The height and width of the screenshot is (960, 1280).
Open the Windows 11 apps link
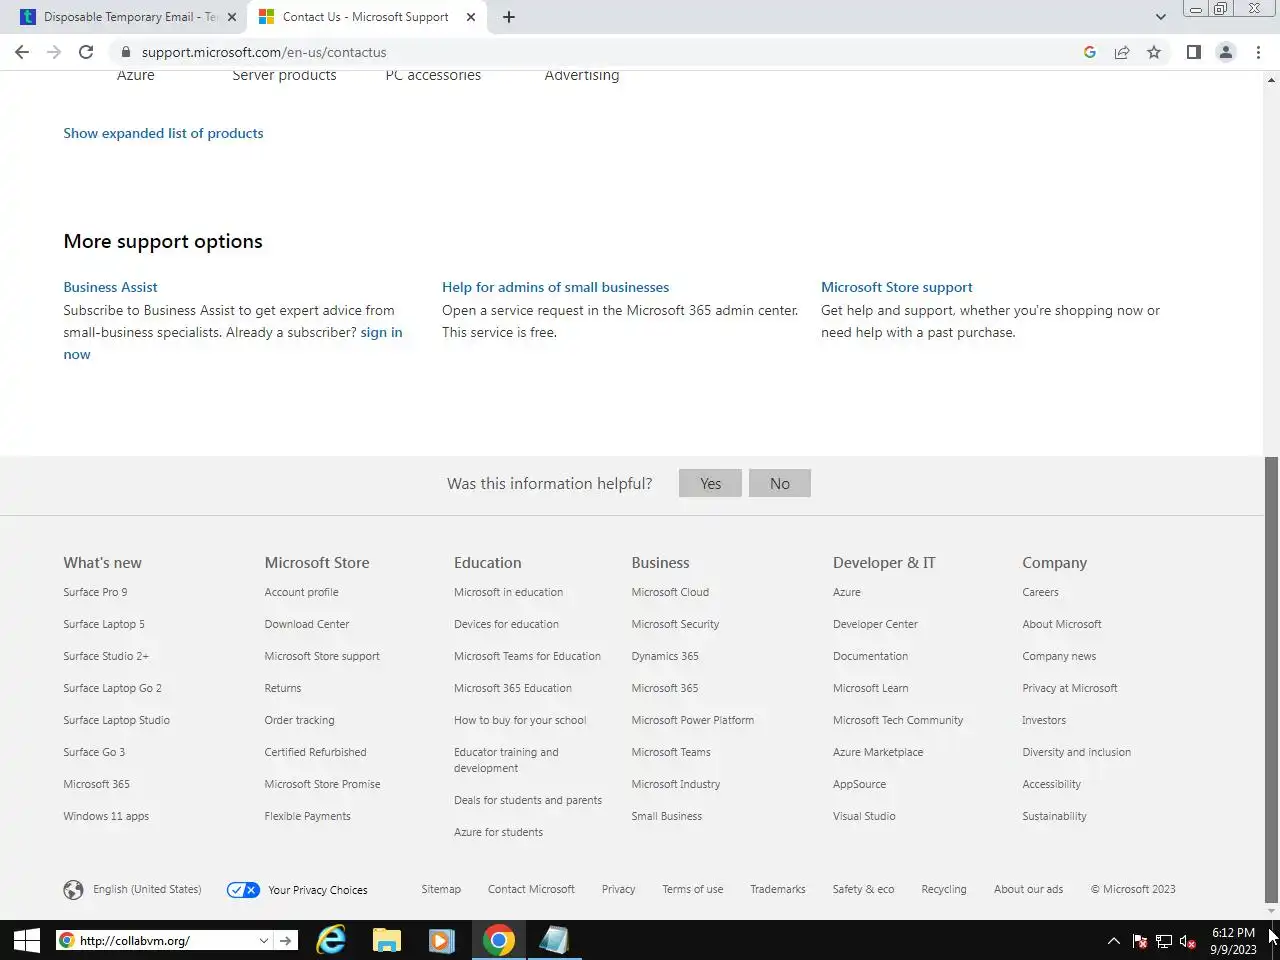pos(106,816)
